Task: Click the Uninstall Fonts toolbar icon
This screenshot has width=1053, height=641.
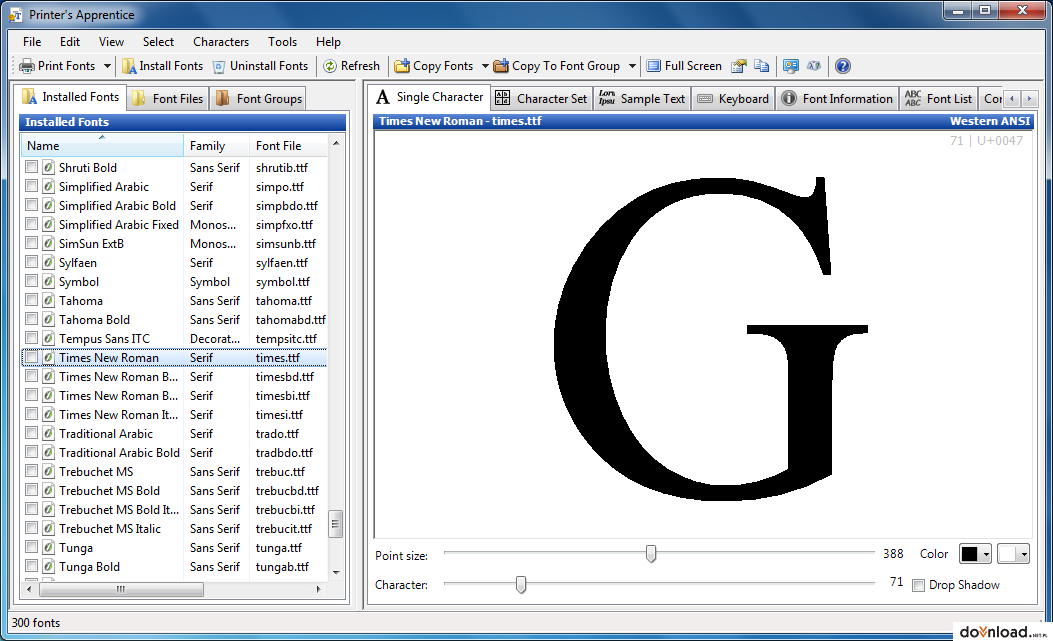Action: point(219,67)
